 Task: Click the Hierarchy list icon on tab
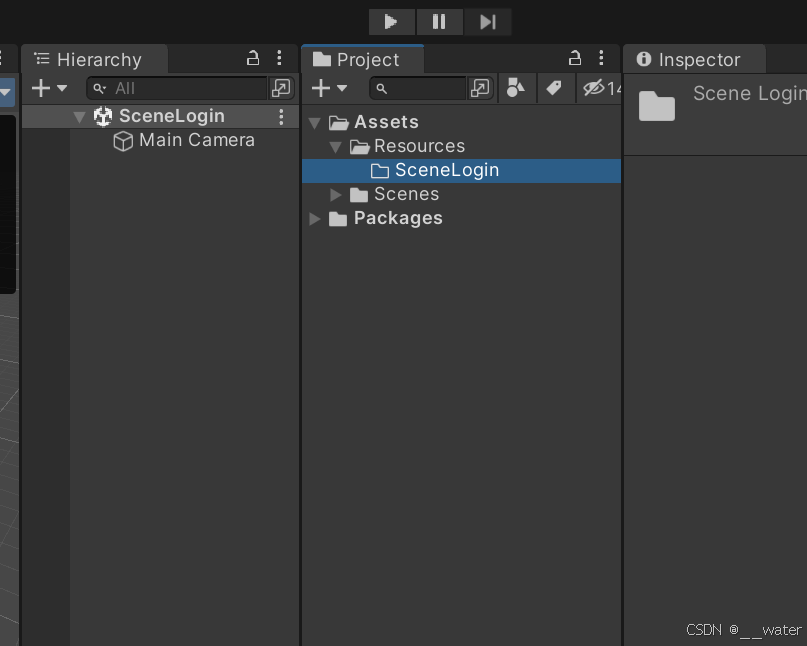42,59
